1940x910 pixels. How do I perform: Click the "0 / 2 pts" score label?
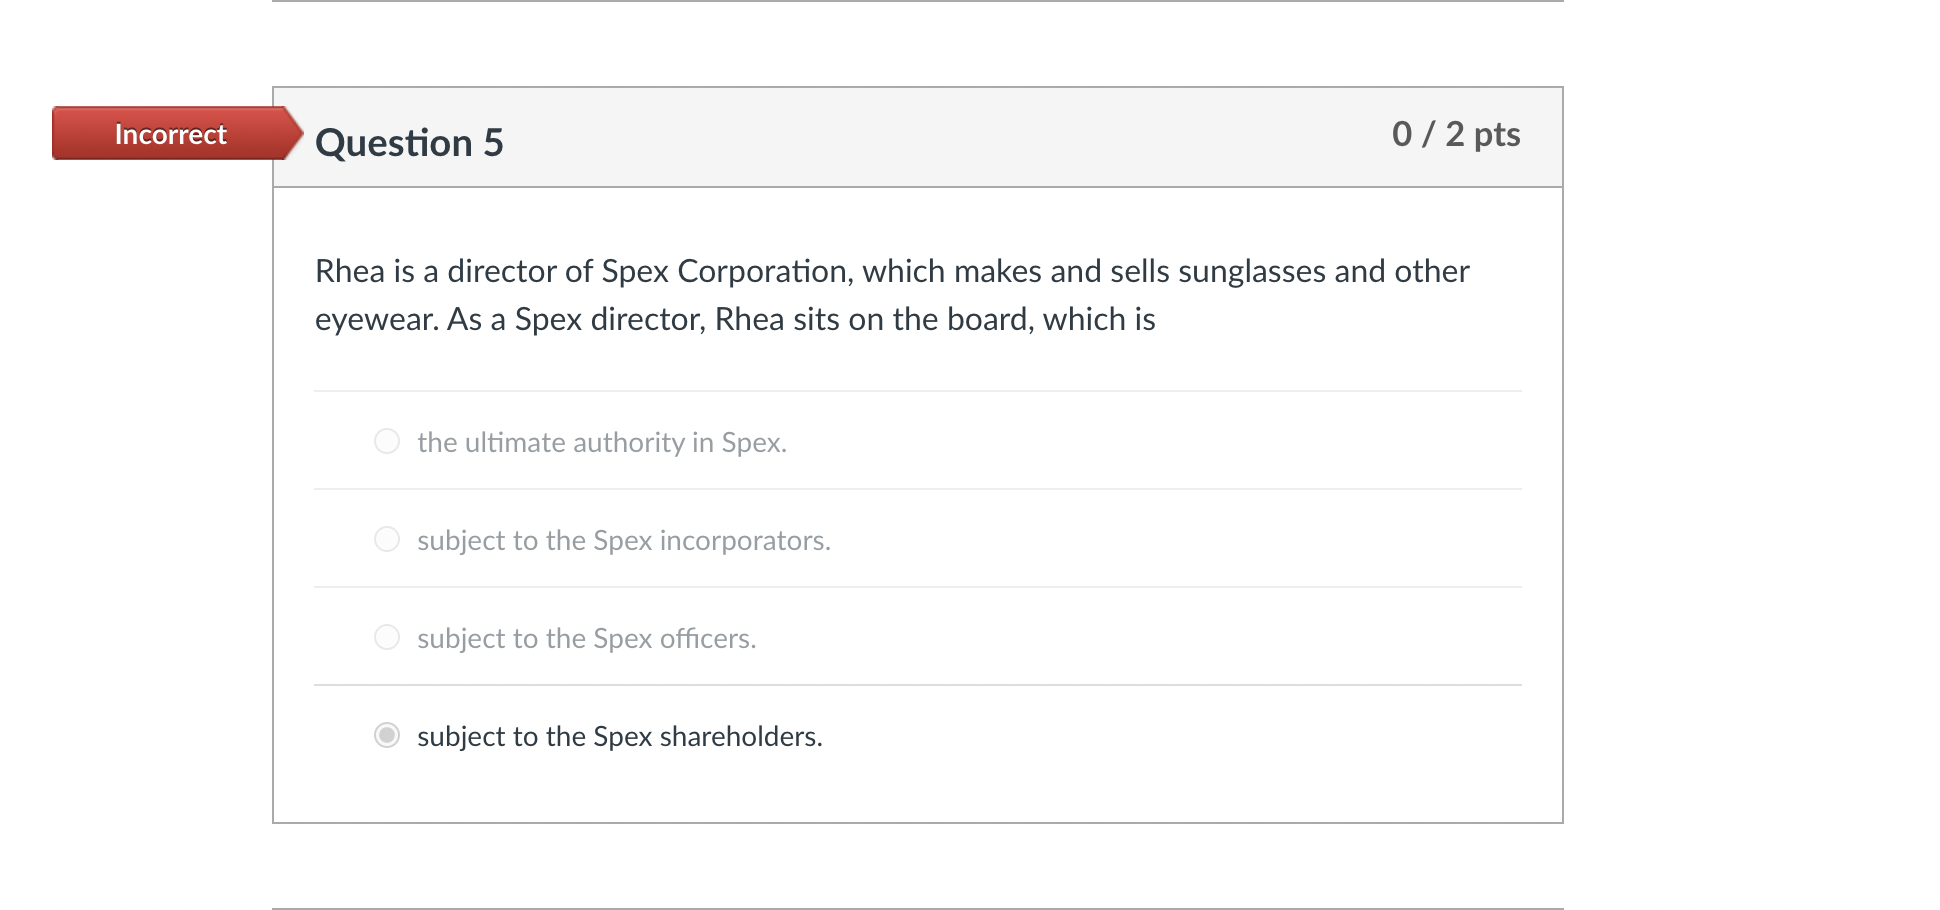1455,134
